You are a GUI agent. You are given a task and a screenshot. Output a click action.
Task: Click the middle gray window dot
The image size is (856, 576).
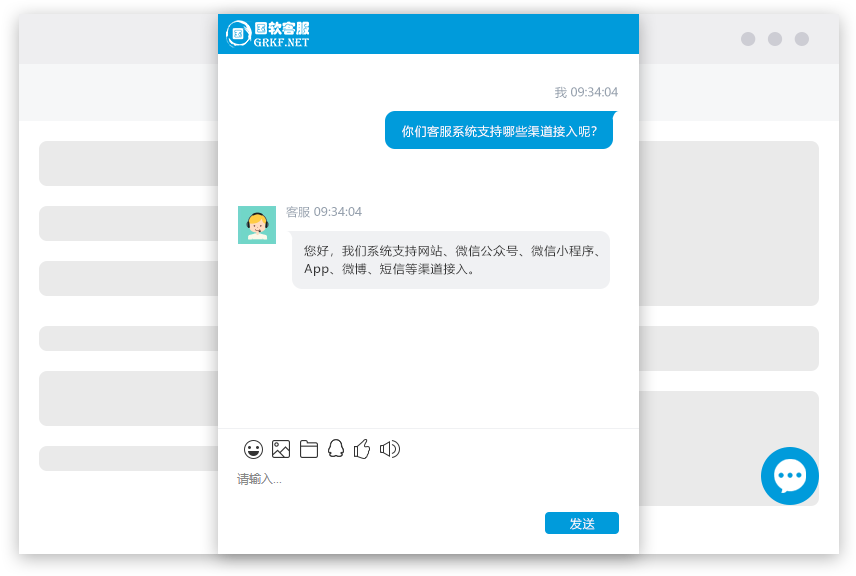[775, 39]
